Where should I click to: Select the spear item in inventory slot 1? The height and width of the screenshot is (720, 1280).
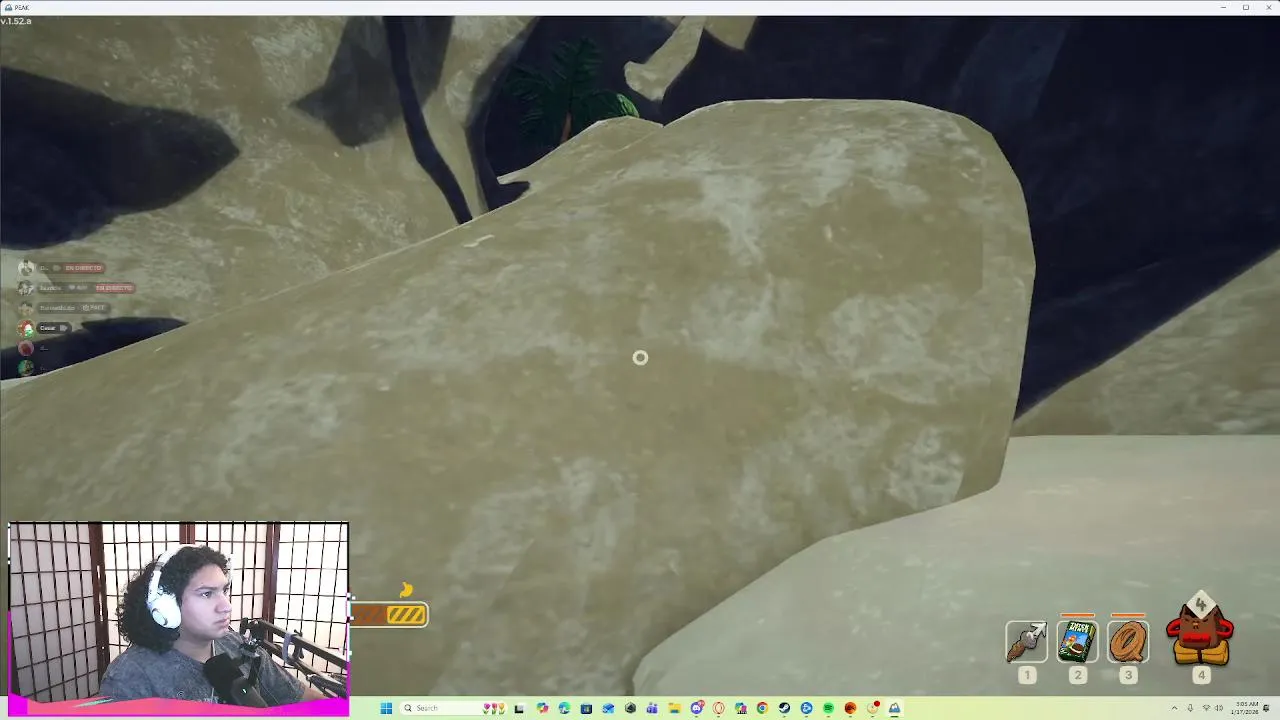coord(1026,642)
